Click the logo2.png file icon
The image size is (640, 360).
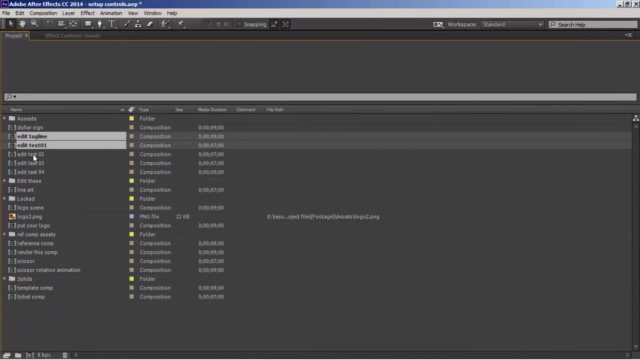tap(12, 217)
